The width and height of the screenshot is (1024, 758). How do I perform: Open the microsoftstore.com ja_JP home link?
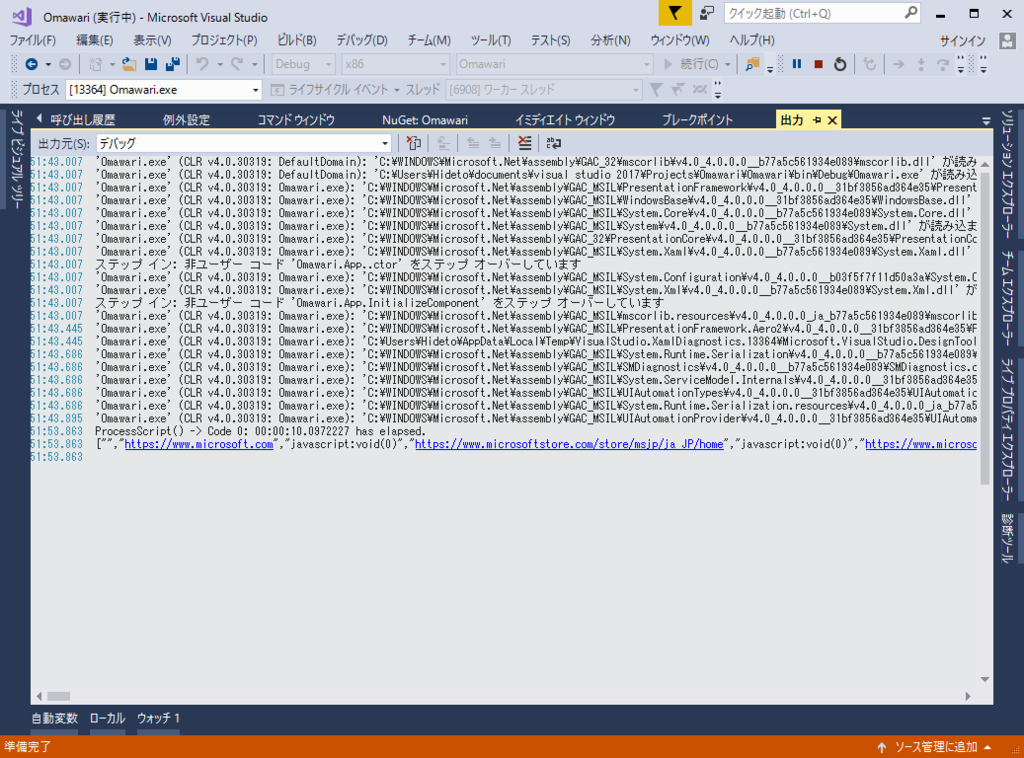click(569, 444)
